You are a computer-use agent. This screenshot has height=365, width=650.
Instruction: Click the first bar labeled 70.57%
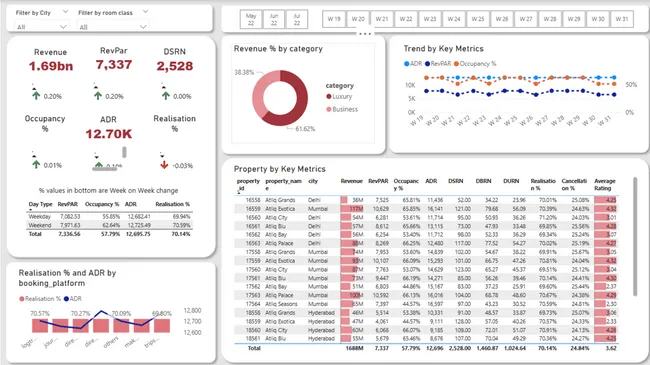coord(40,326)
